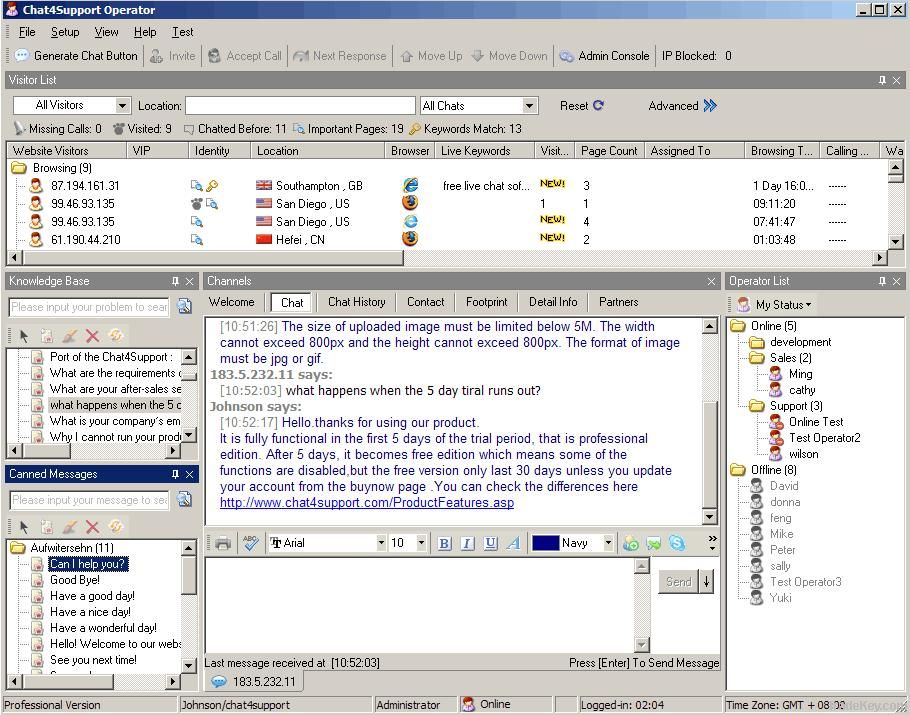This screenshot has width=910, height=715.
Task: Toggle bold text formatting
Action: click(444, 543)
